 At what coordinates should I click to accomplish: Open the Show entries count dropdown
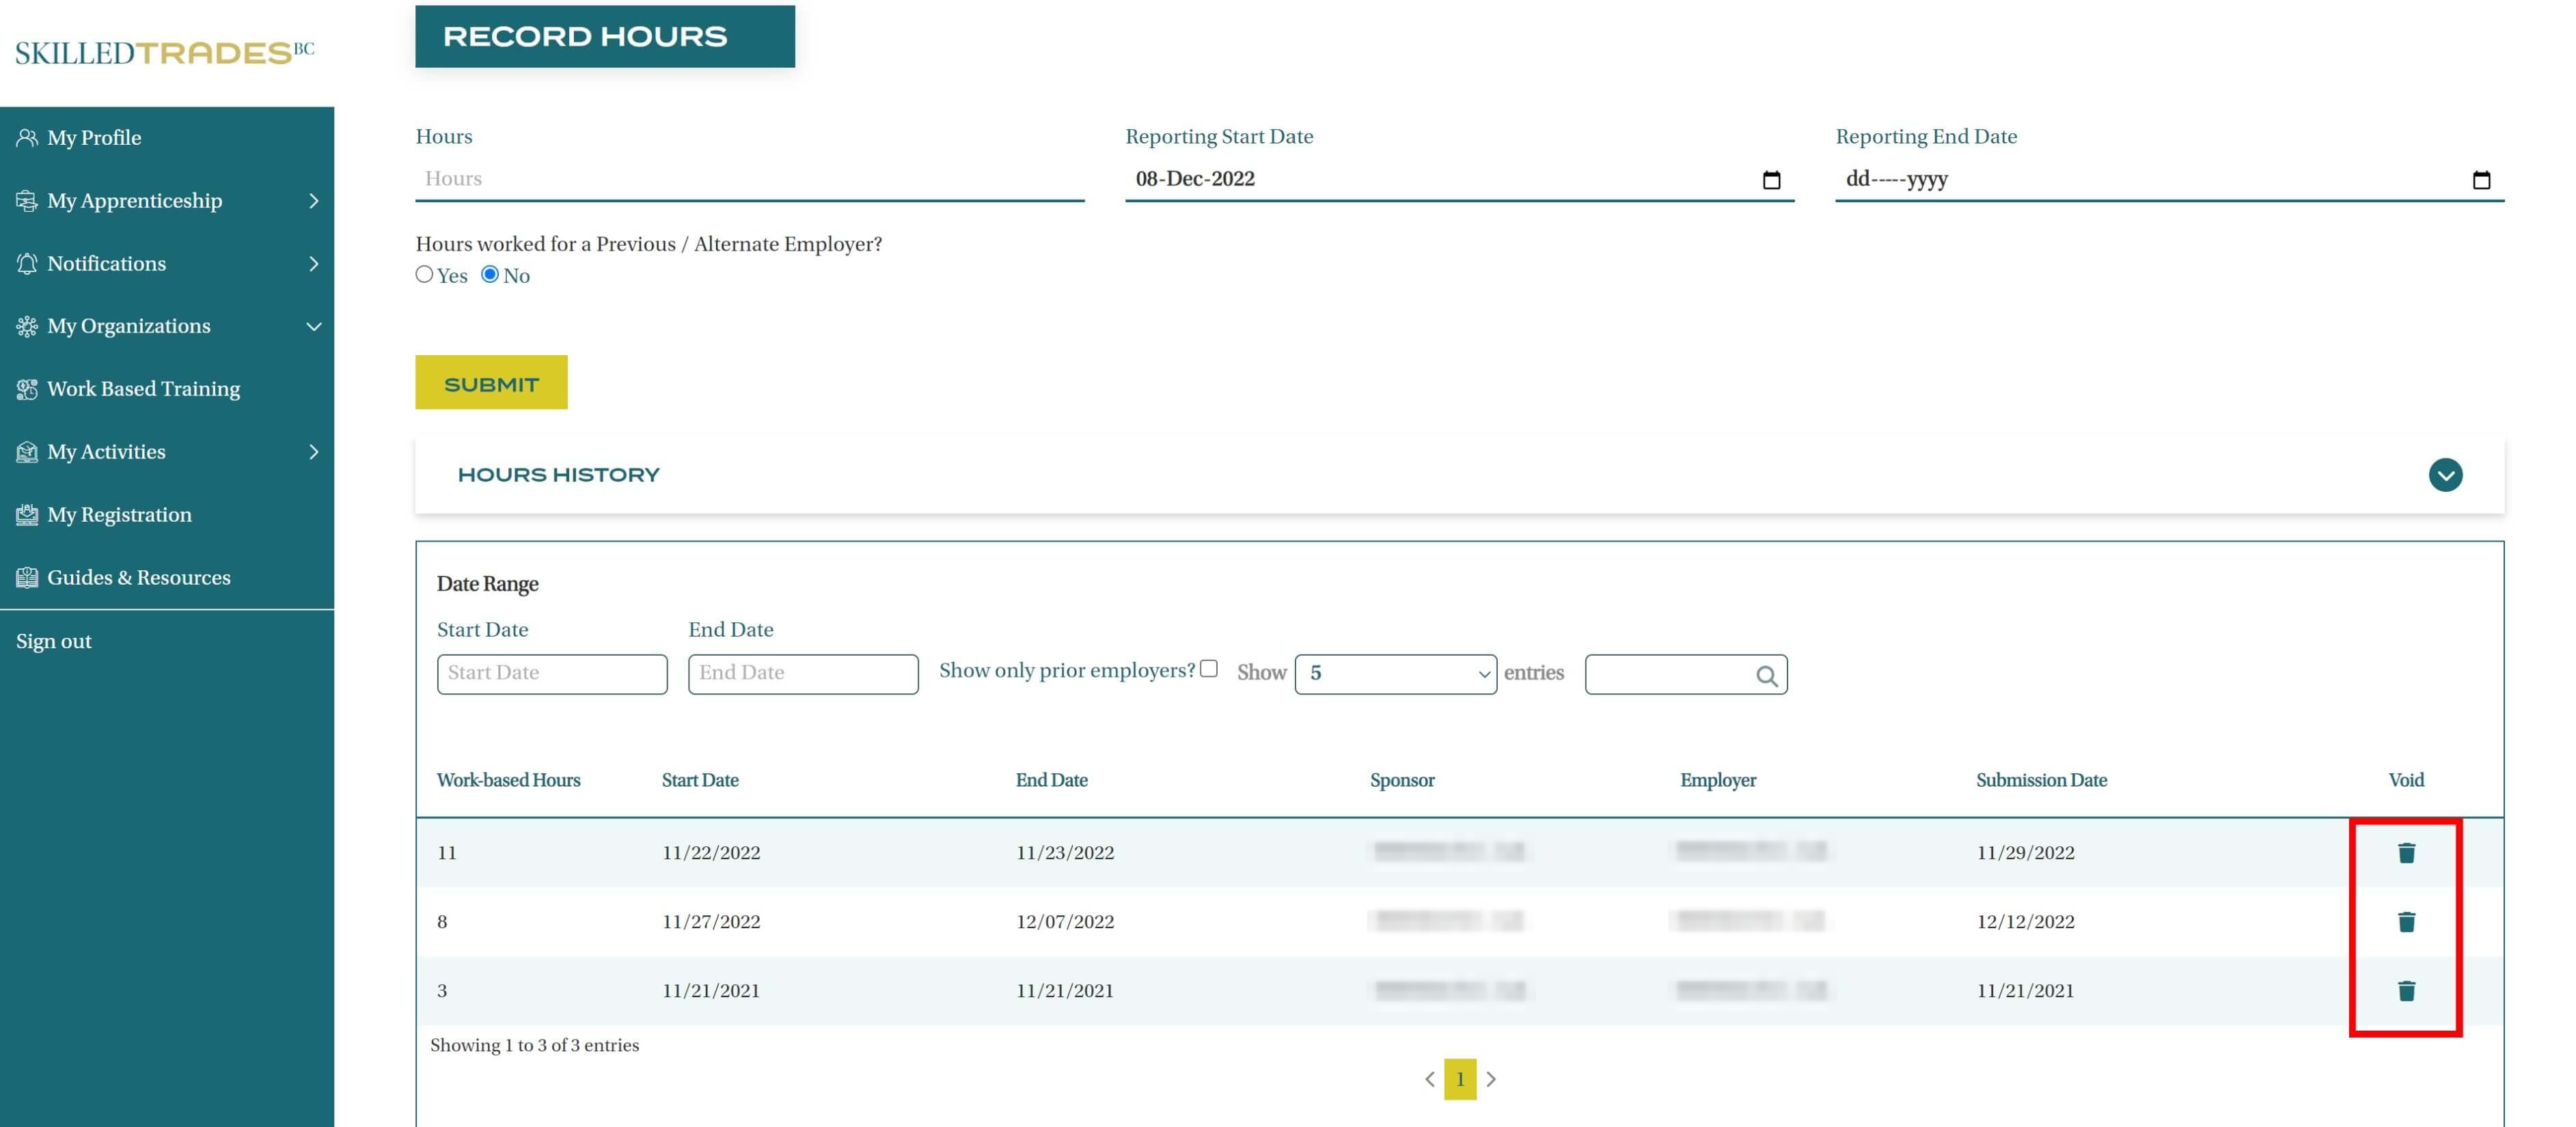1395,673
